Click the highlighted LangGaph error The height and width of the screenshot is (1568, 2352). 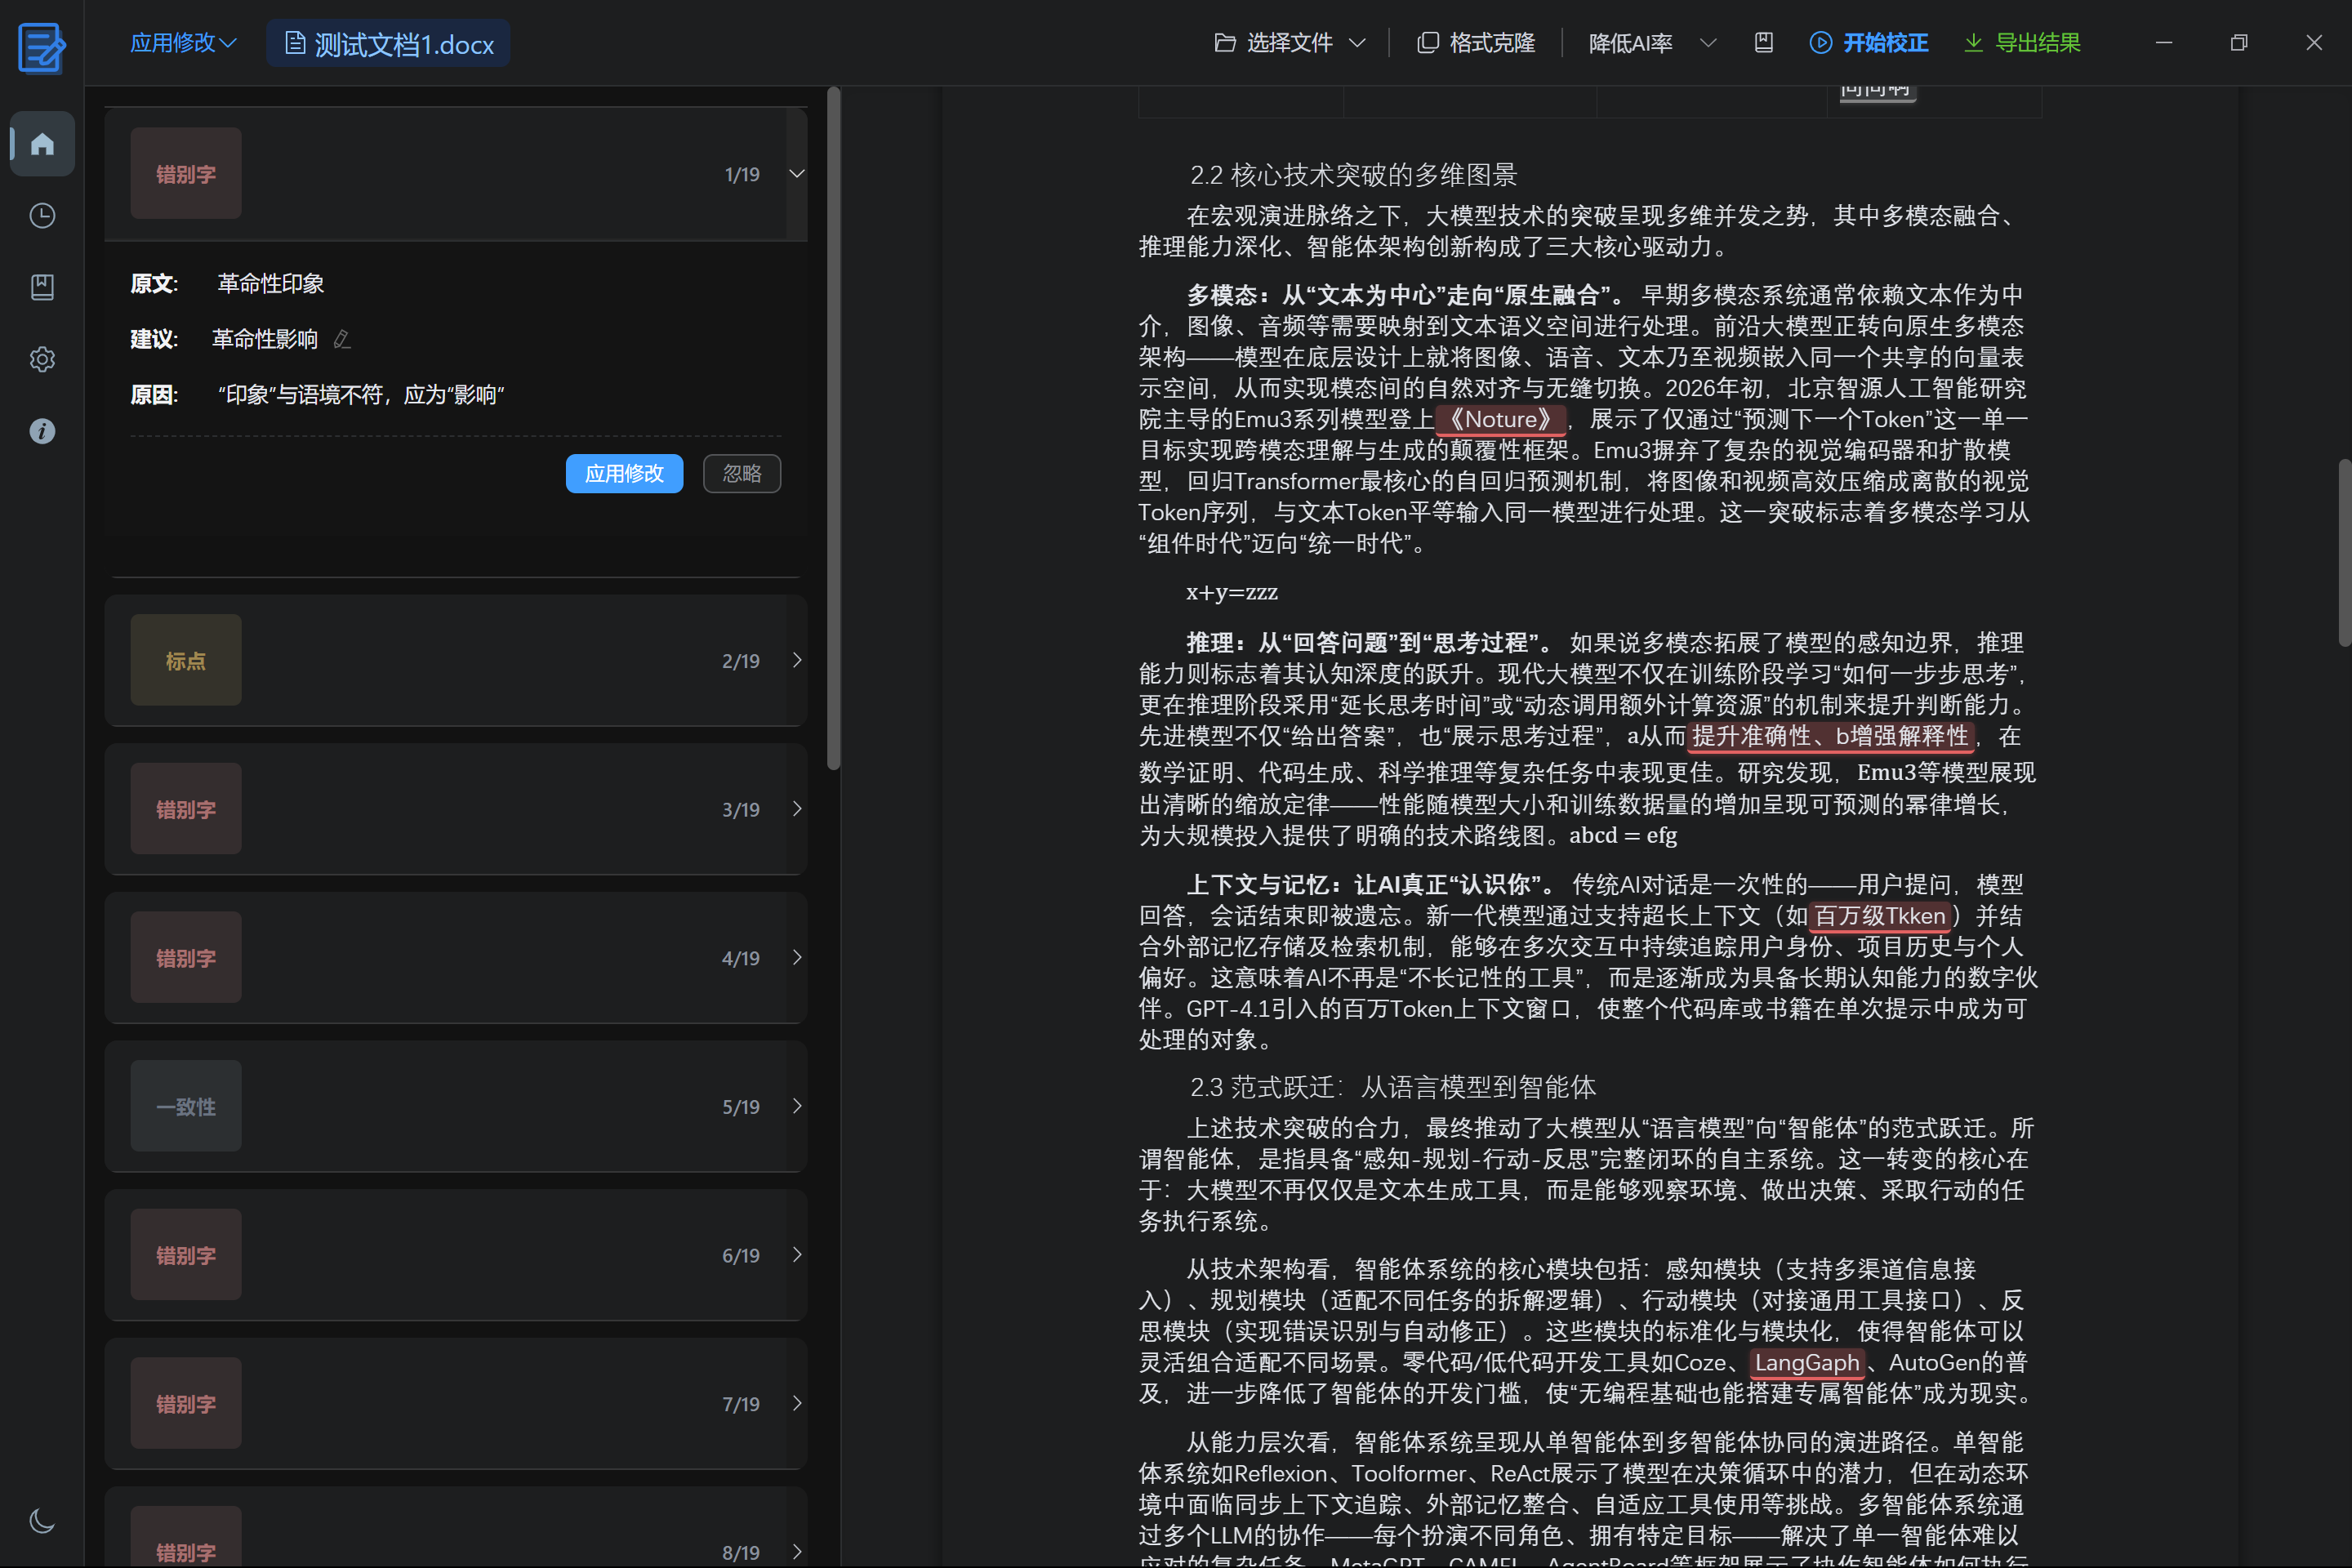[x=1807, y=1363]
